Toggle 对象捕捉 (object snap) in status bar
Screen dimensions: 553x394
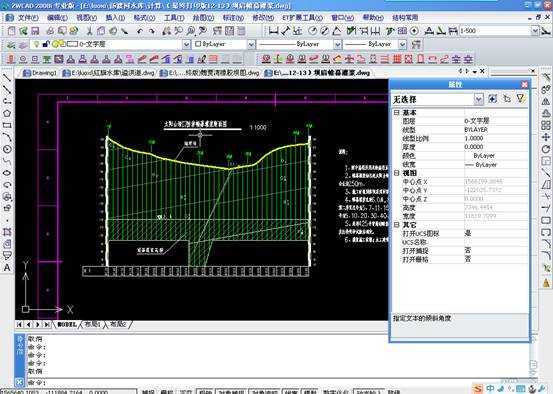tap(231, 392)
